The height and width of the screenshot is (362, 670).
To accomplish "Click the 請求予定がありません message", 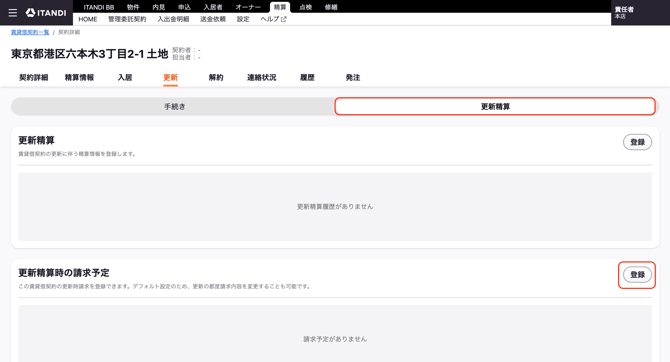I will tap(335, 339).
